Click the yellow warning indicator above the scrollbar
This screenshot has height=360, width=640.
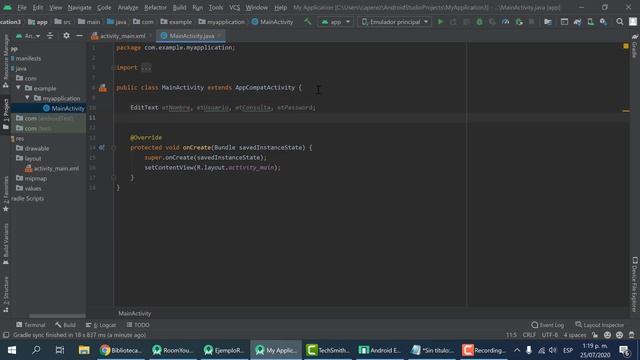[x=626, y=46]
